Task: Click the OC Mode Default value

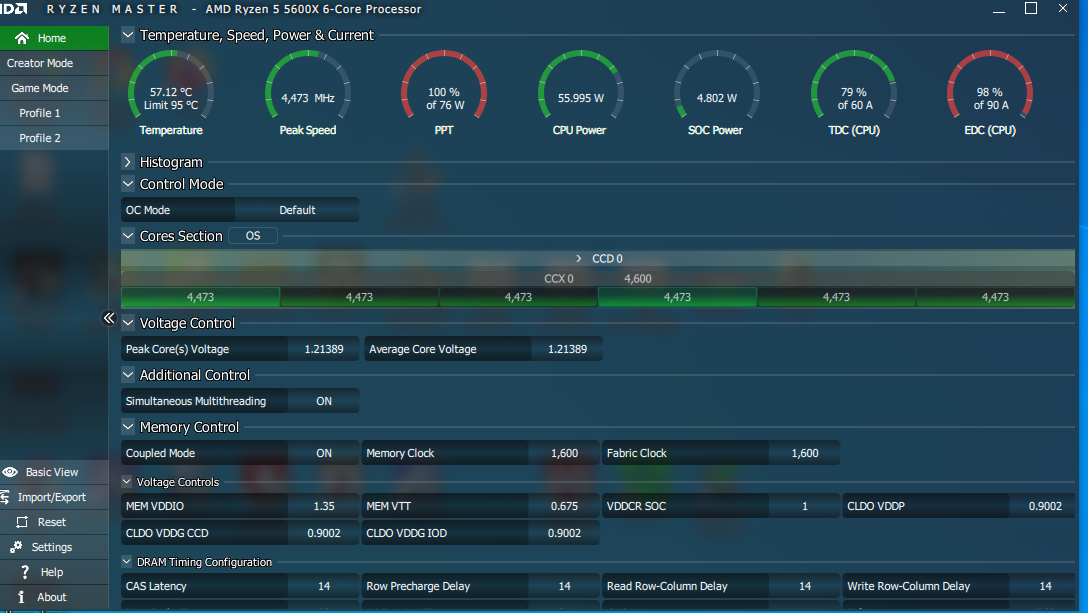Action: tap(297, 210)
